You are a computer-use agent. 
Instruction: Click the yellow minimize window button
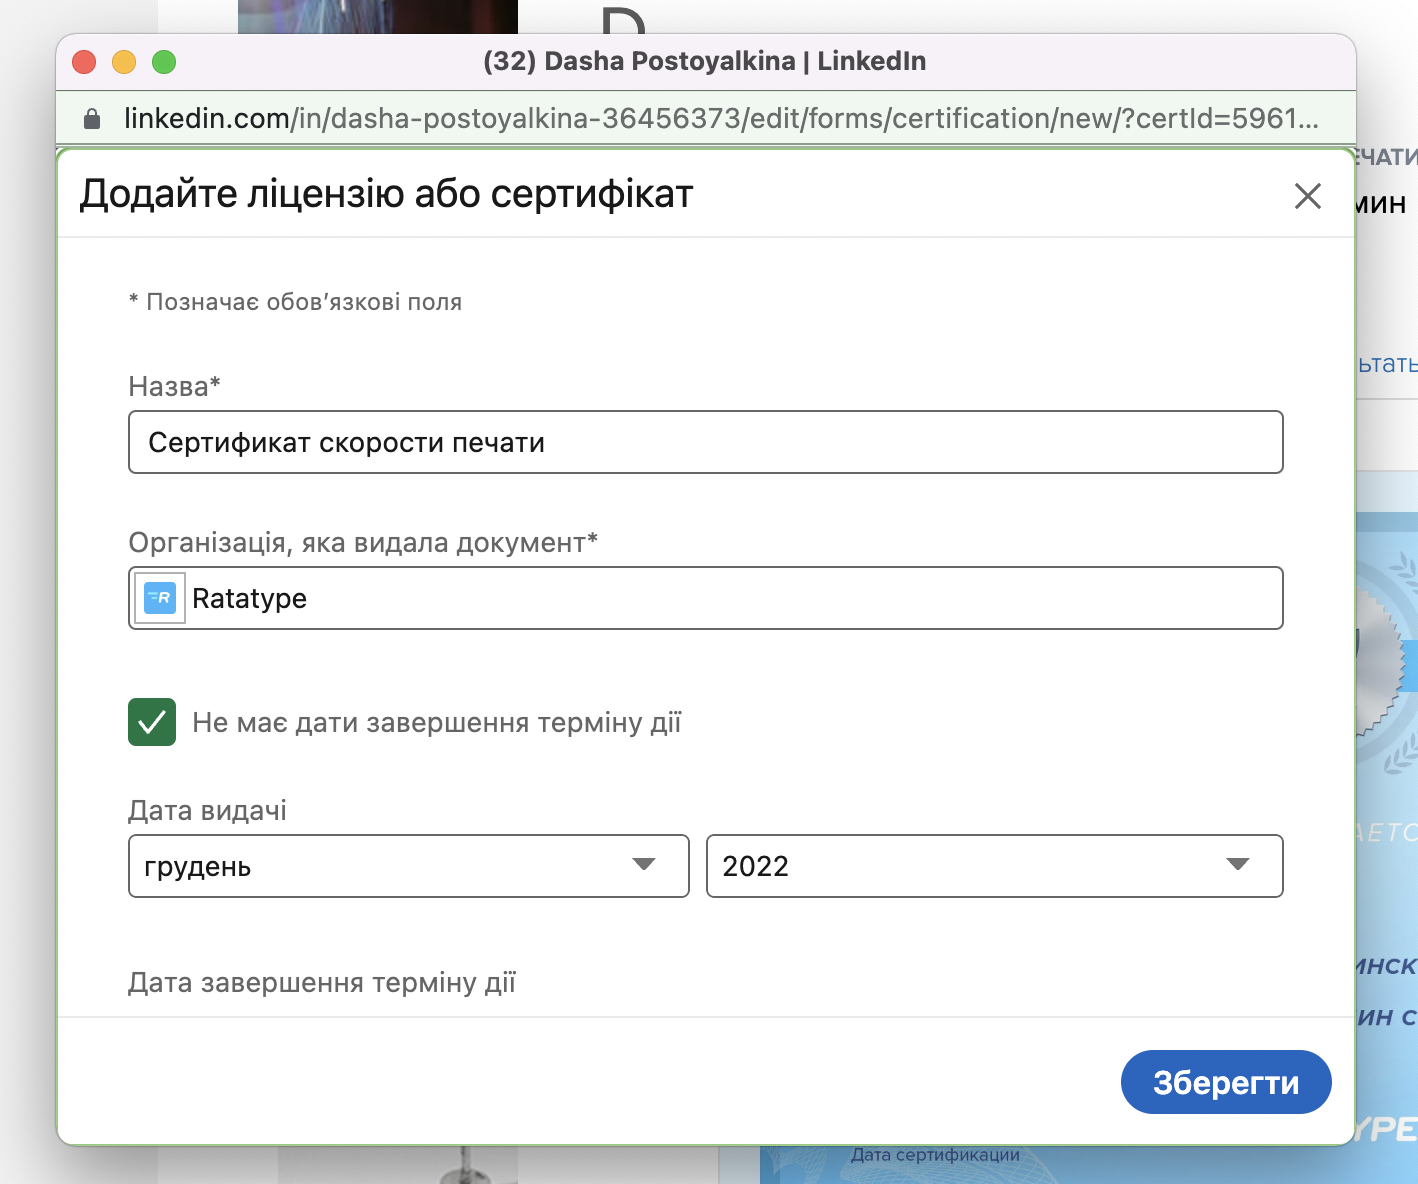[x=124, y=62]
